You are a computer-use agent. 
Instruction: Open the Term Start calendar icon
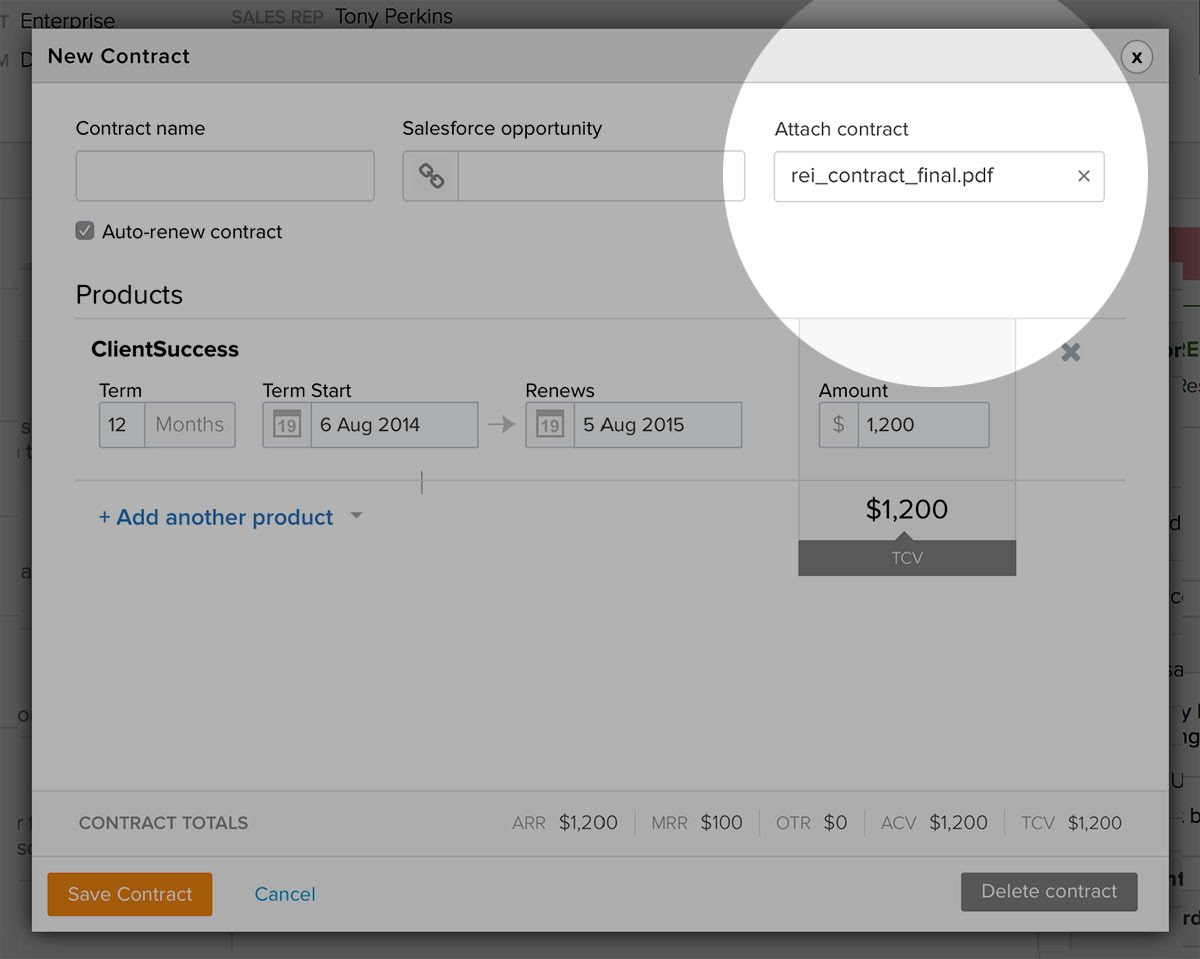[x=287, y=424]
